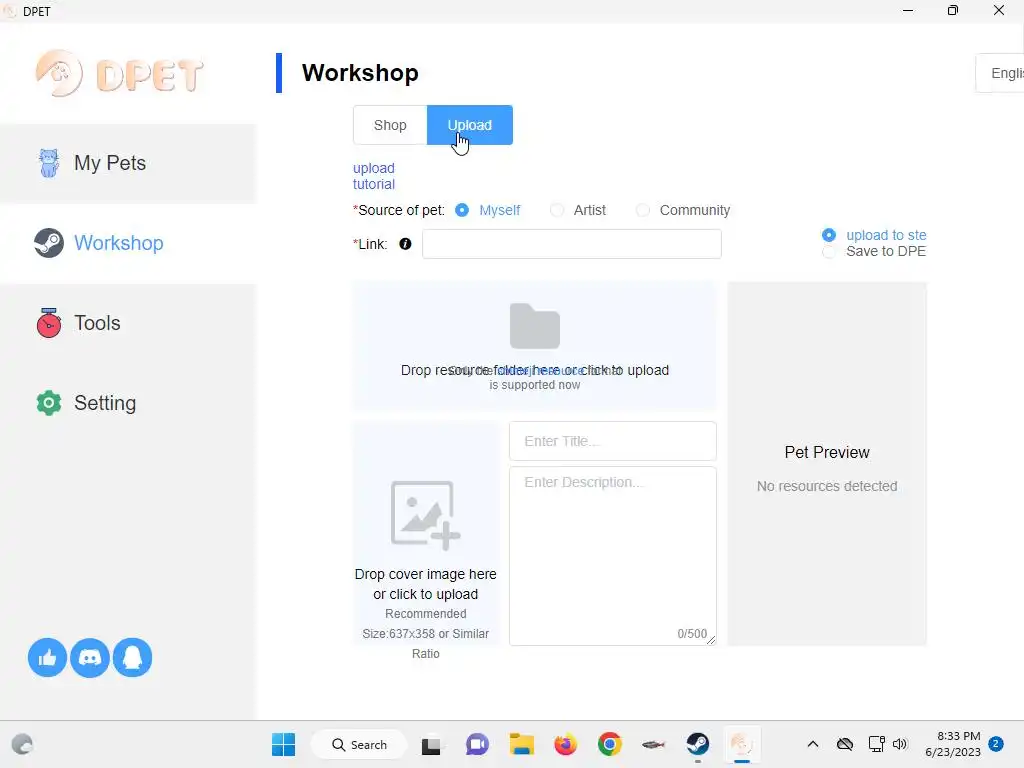The height and width of the screenshot is (768, 1024).
Task: Open notification badge in tray
Action: (x=996, y=744)
